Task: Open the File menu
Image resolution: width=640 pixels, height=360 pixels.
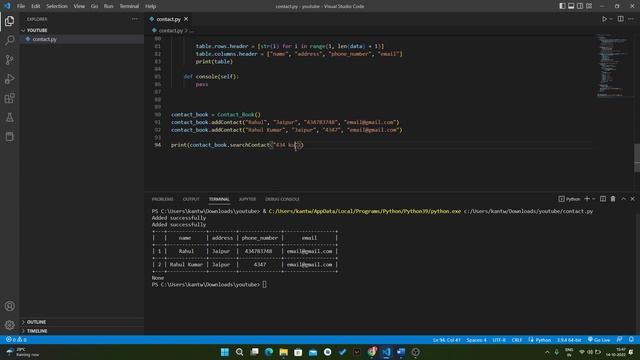Action: (x=21, y=6)
